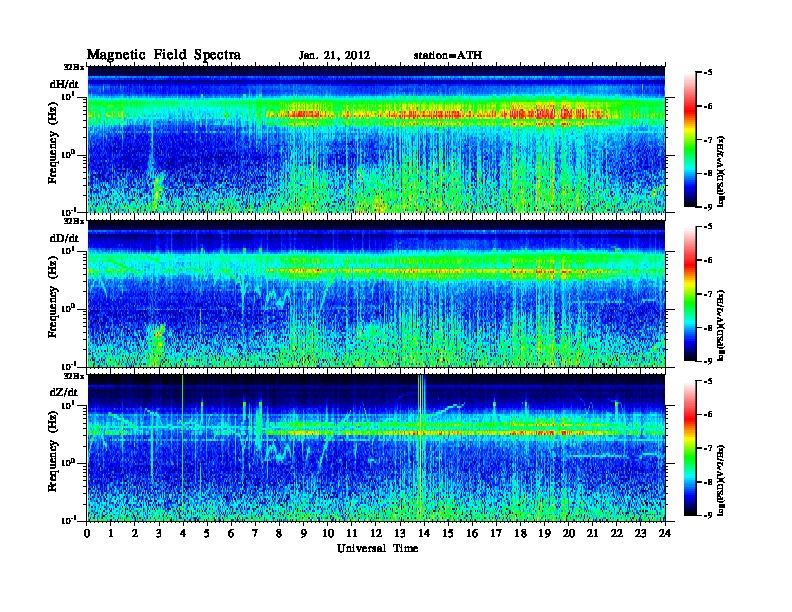Click hour 7 on the time axis
792x612 pixels.
coord(255,534)
